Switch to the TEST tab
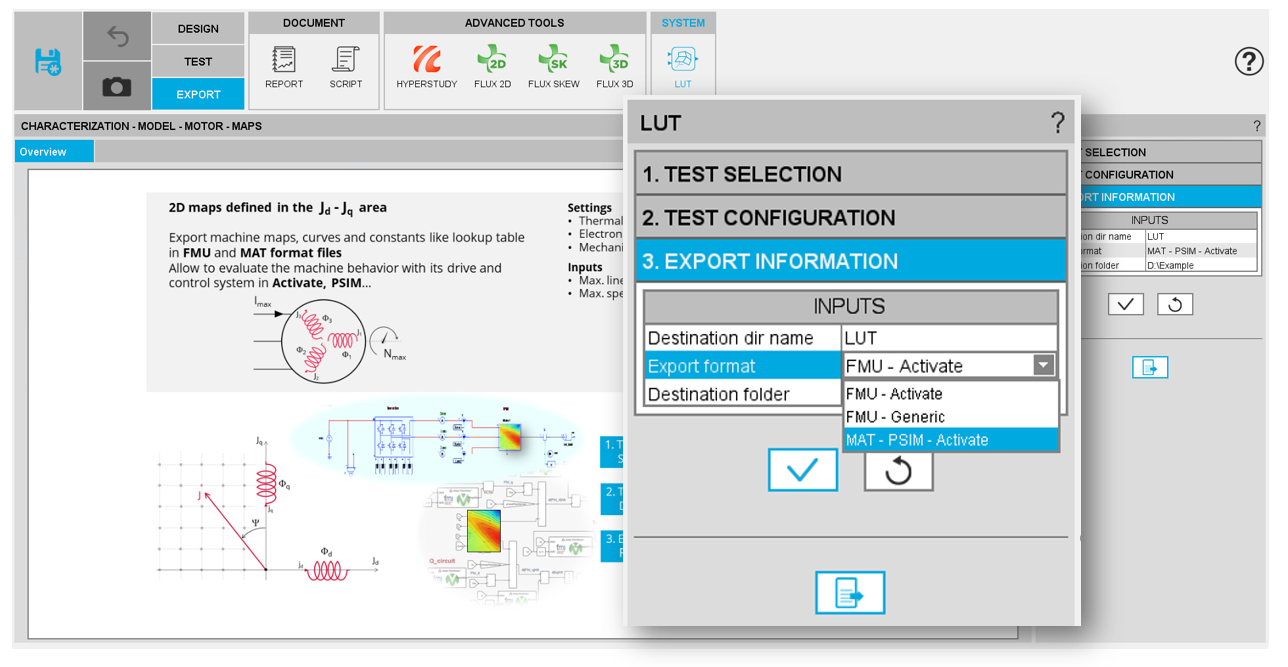Screen dimensions: 1288x667 pos(198,62)
